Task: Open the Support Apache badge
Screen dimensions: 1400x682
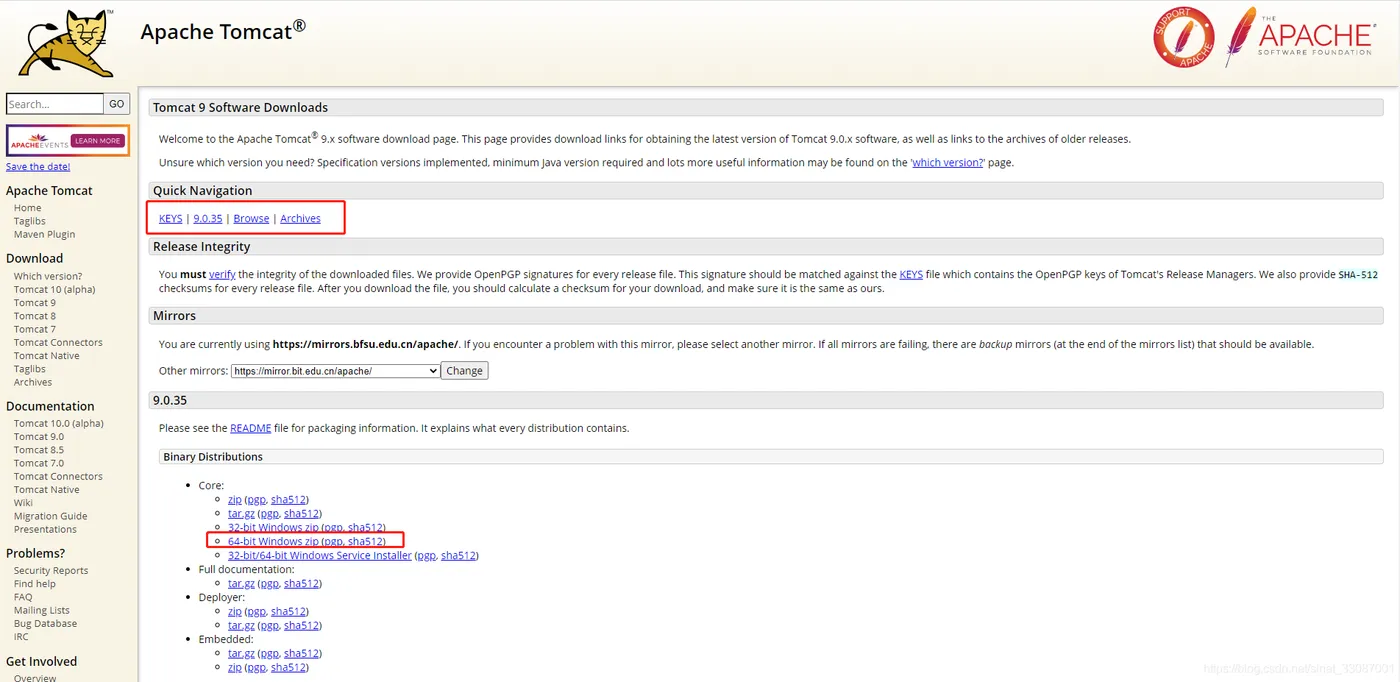Action: (1184, 37)
